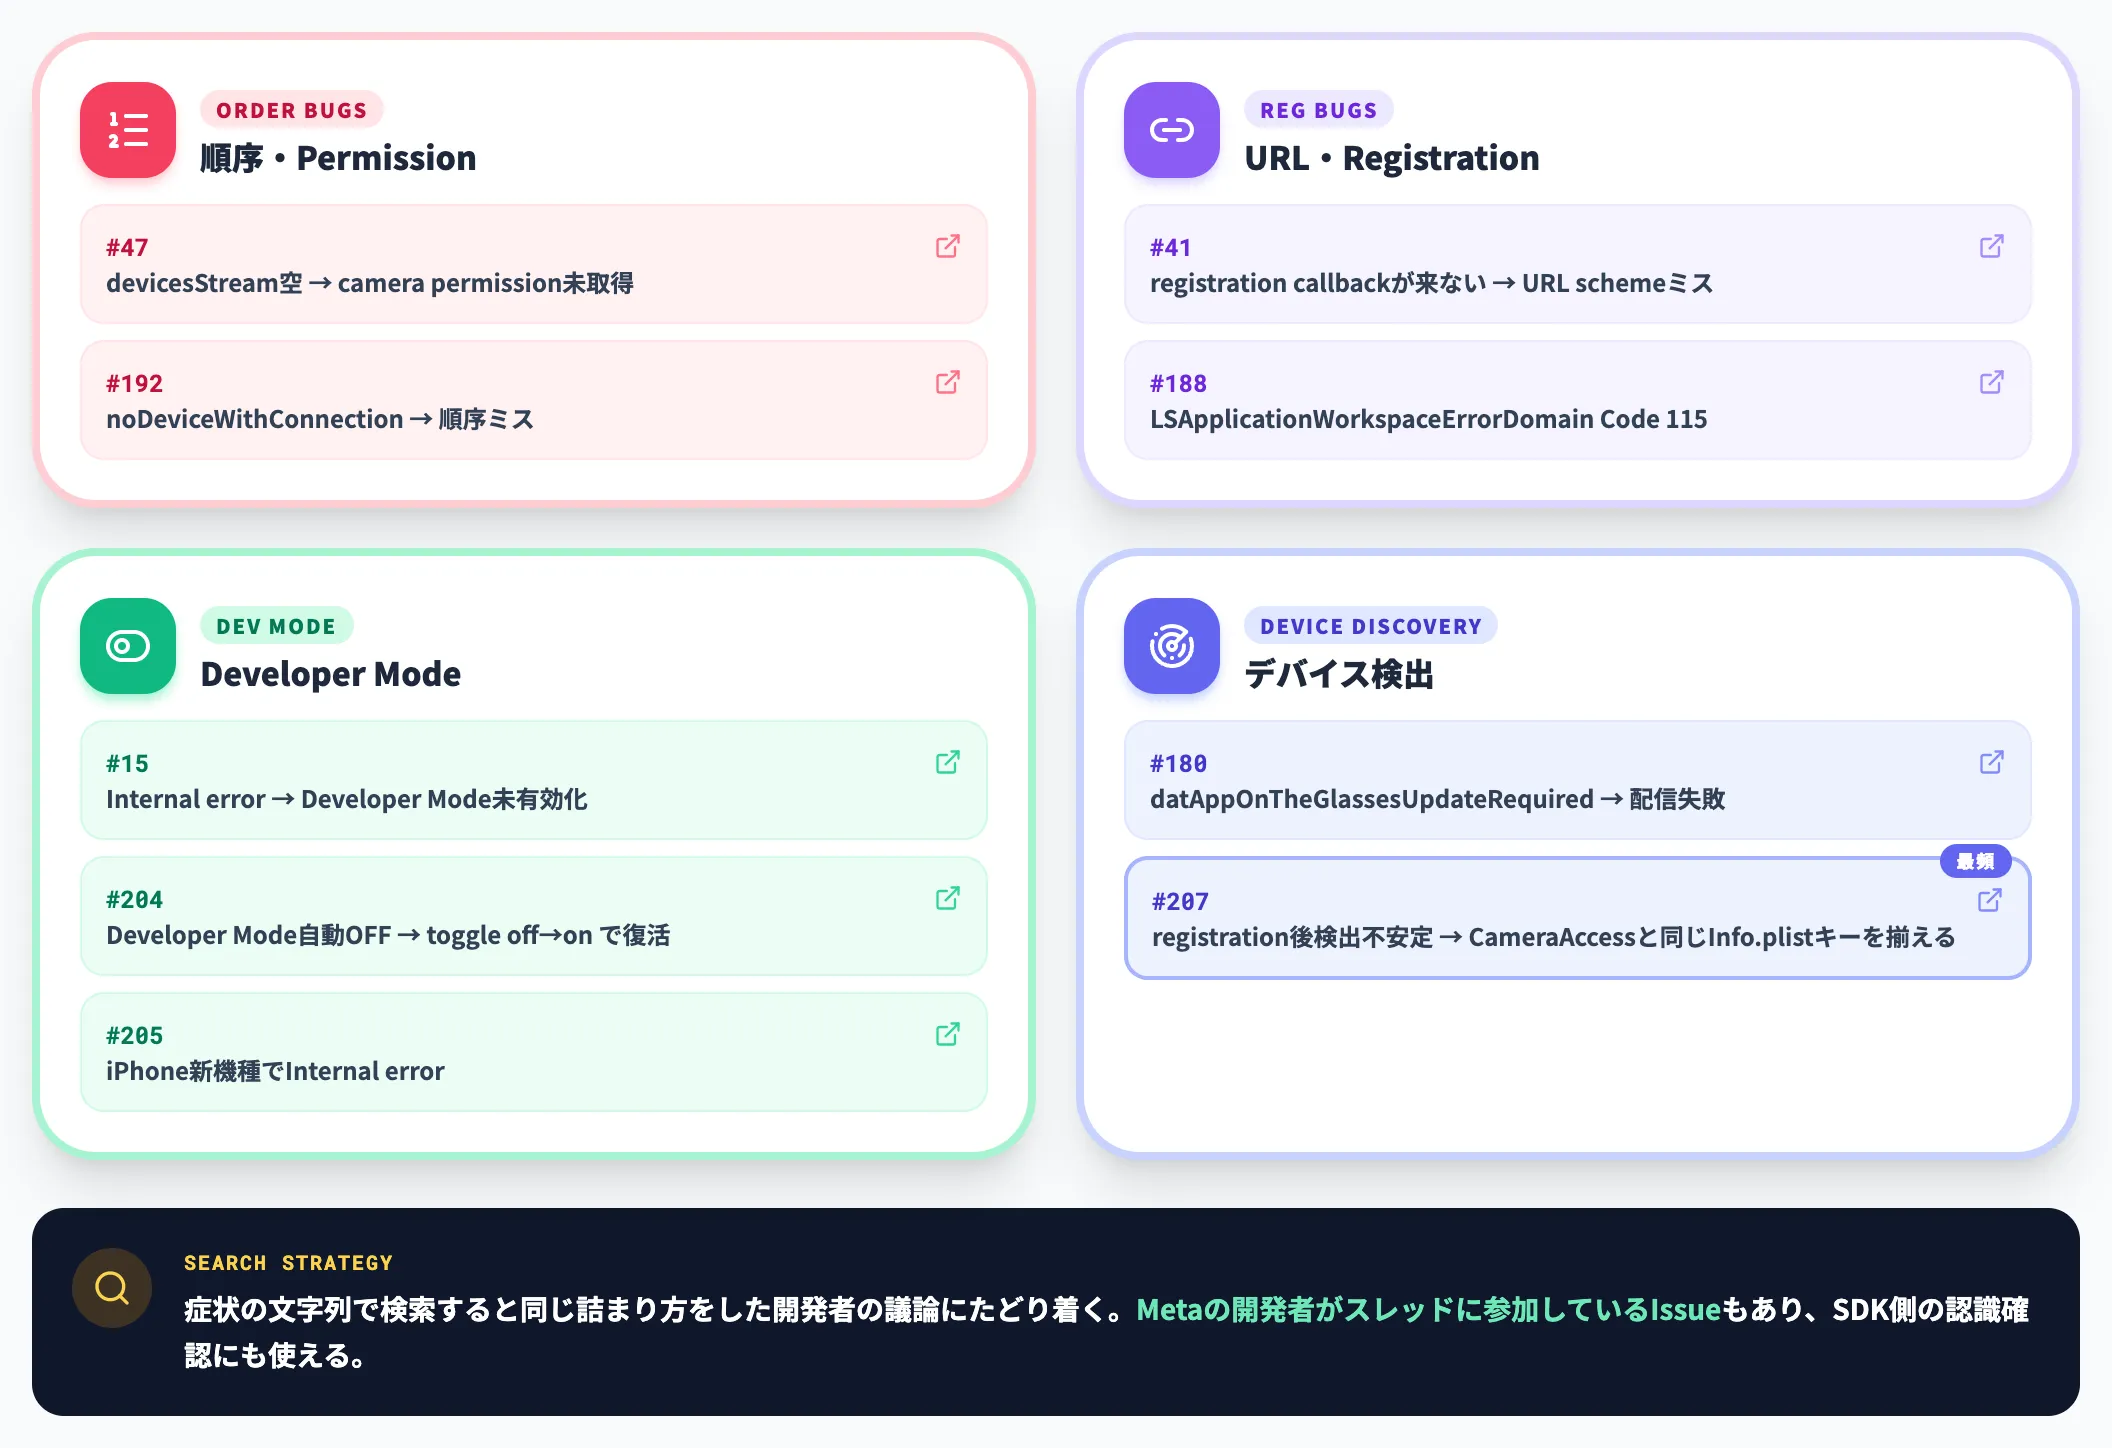Open external link icon for issue #180
Screen dimensions: 2112x1448
(x=1991, y=762)
